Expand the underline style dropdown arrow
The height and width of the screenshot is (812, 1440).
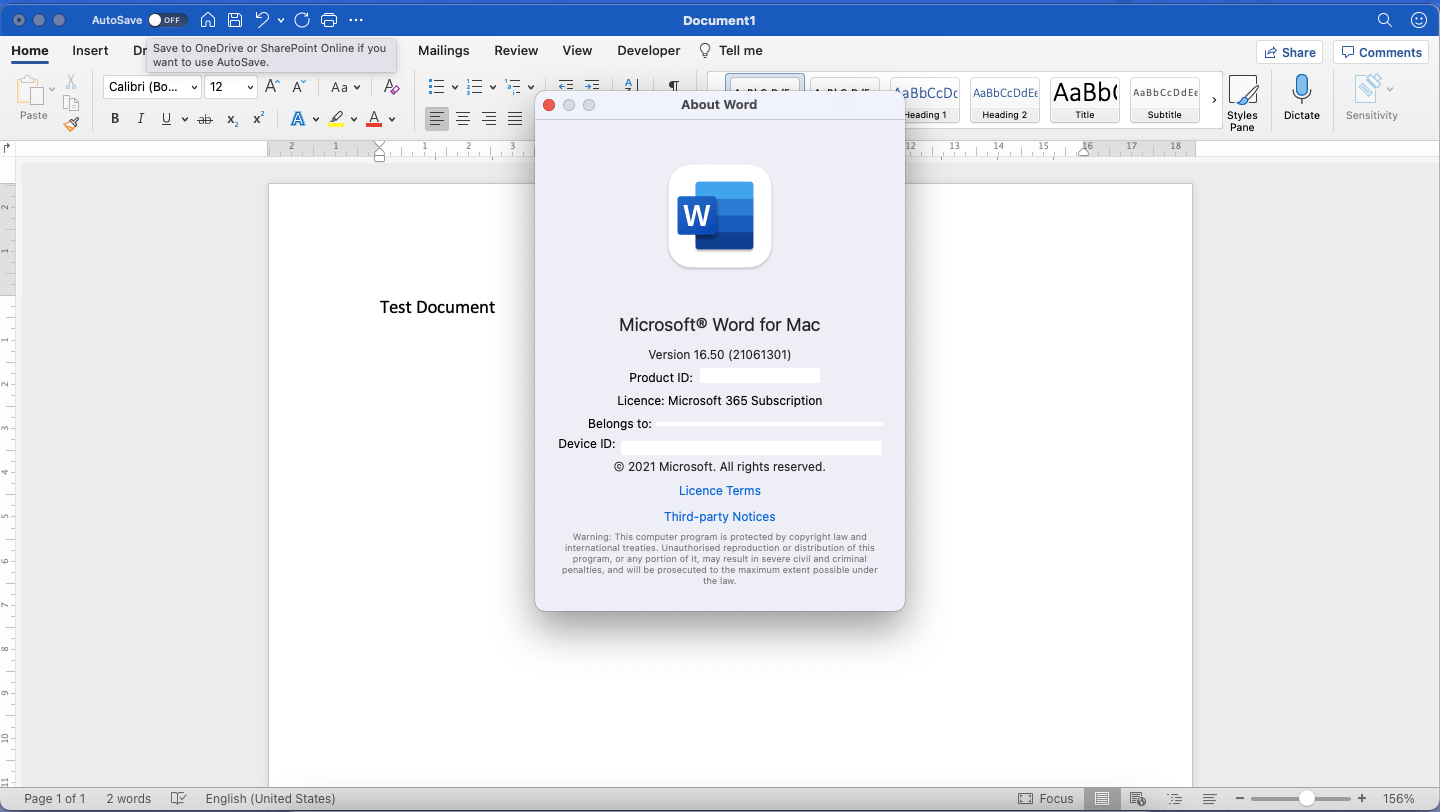pos(186,119)
